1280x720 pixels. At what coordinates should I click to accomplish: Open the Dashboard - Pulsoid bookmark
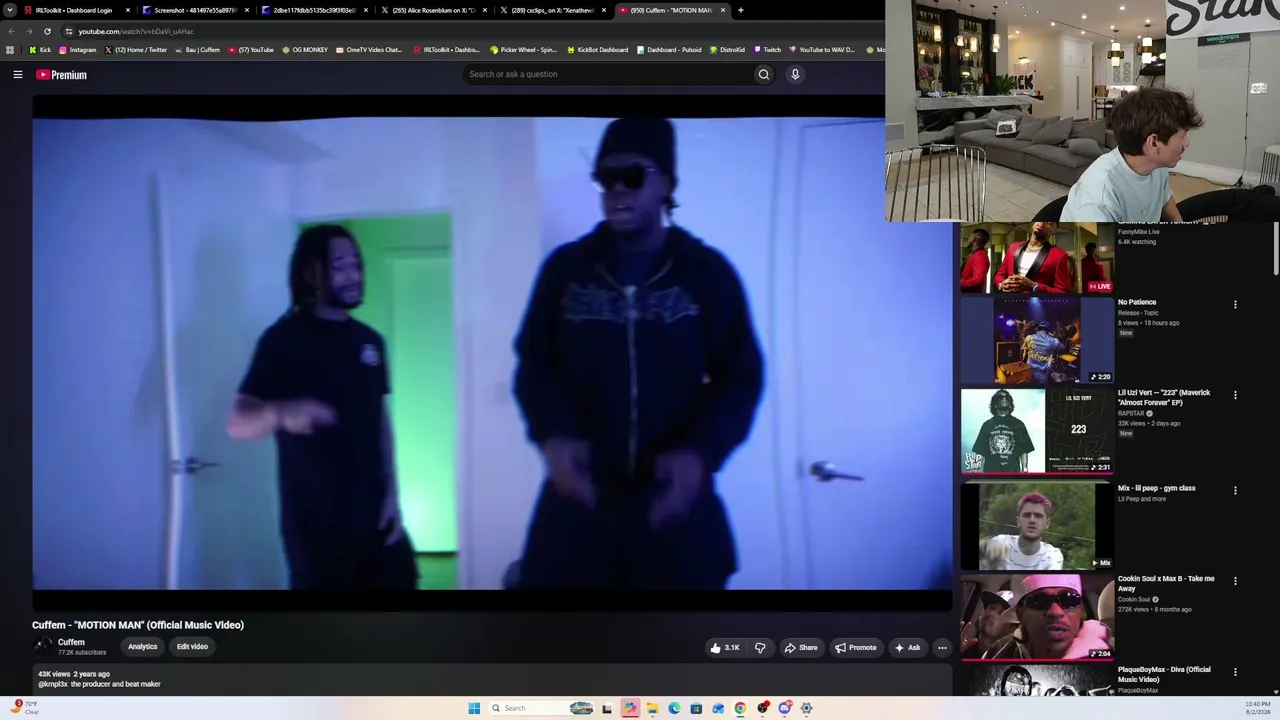pyautogui.click(x=669, y=50)
